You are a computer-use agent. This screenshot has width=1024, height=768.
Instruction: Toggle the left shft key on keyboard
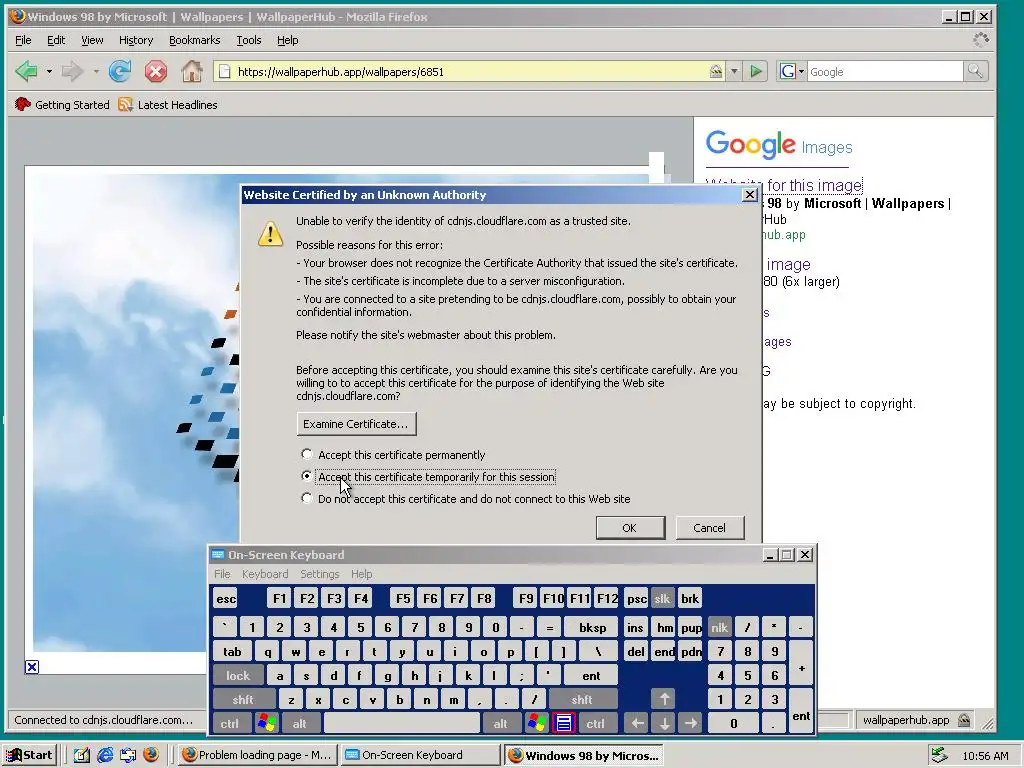(243, 699)
